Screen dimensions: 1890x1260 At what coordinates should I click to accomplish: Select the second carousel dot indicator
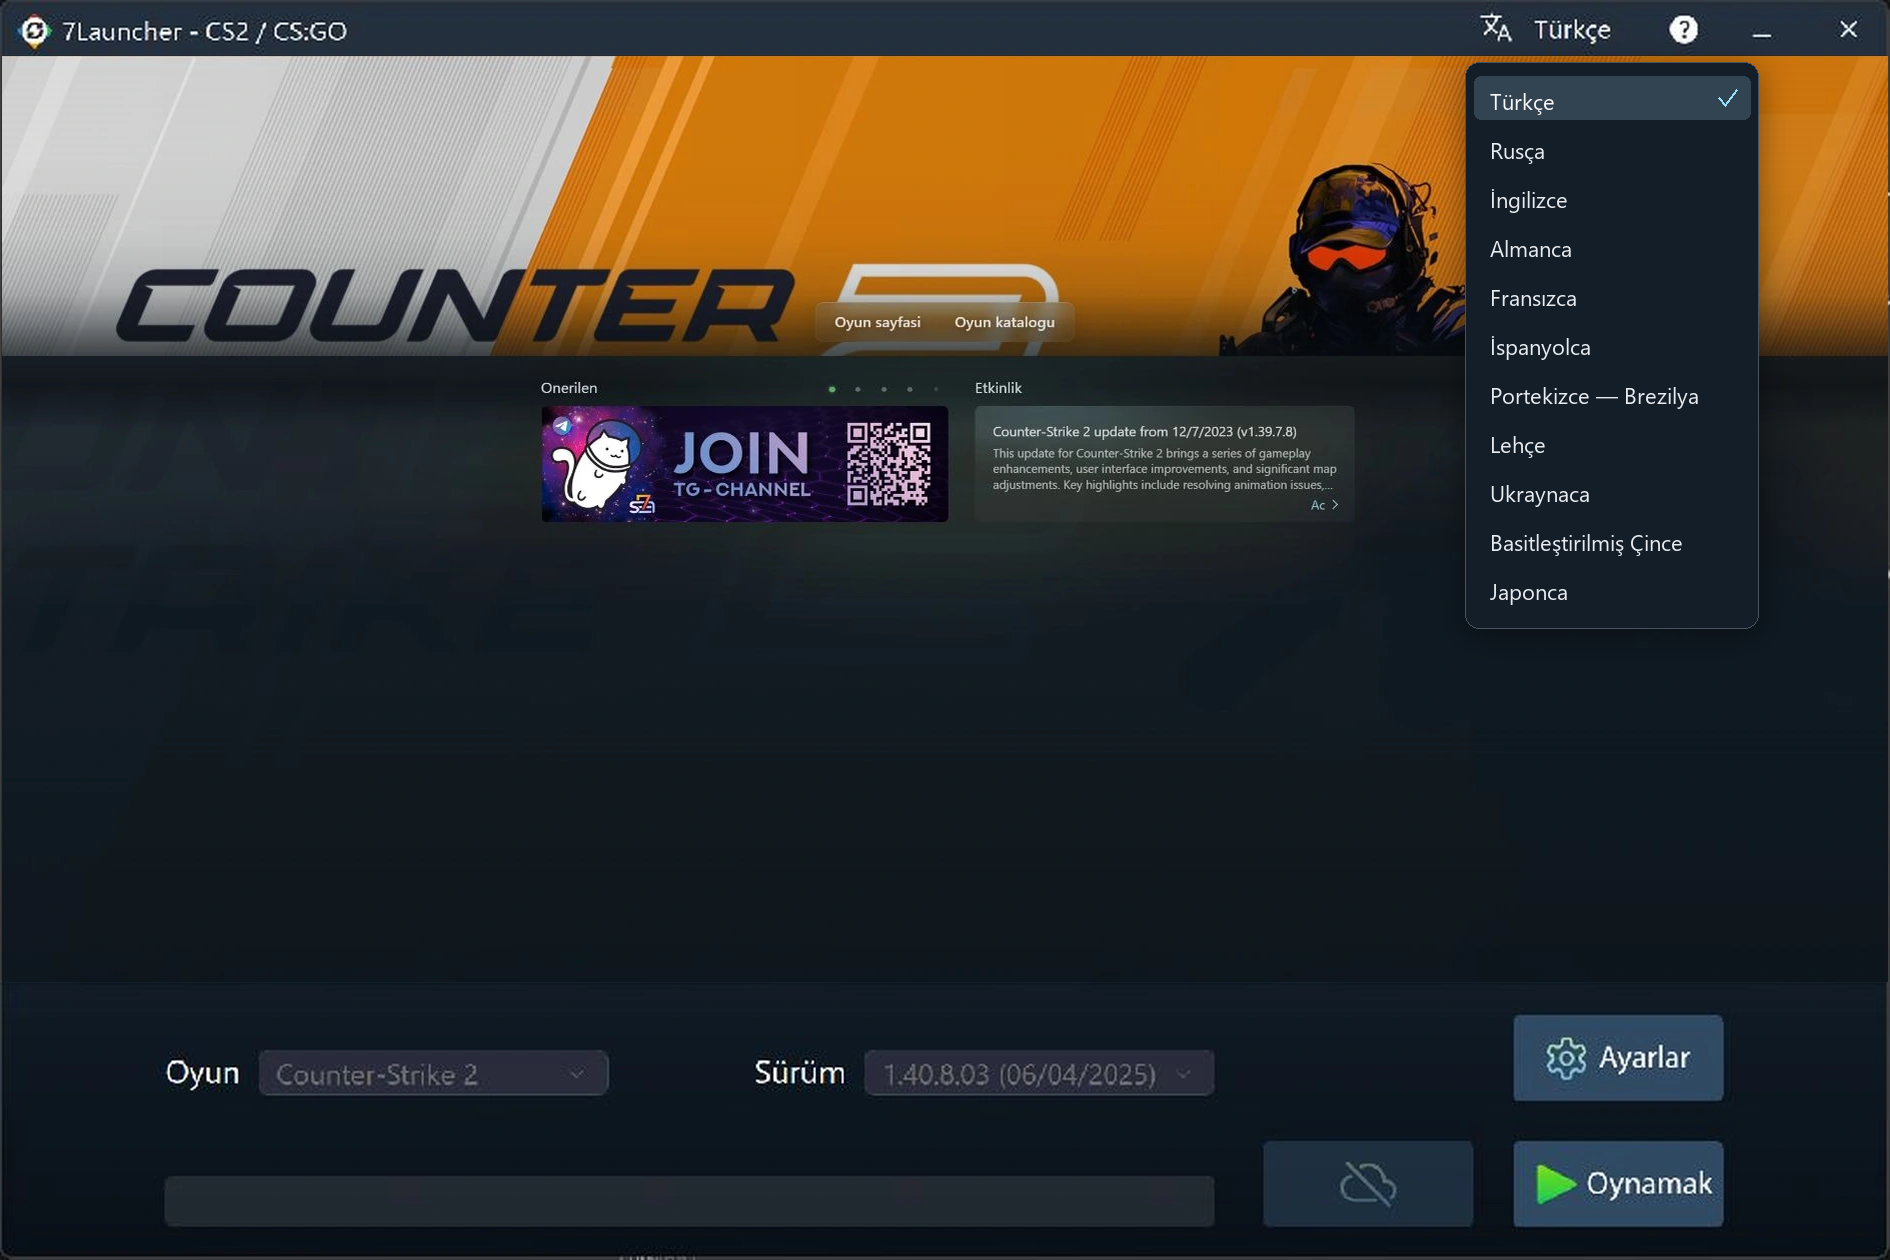[x=858, y=389]
